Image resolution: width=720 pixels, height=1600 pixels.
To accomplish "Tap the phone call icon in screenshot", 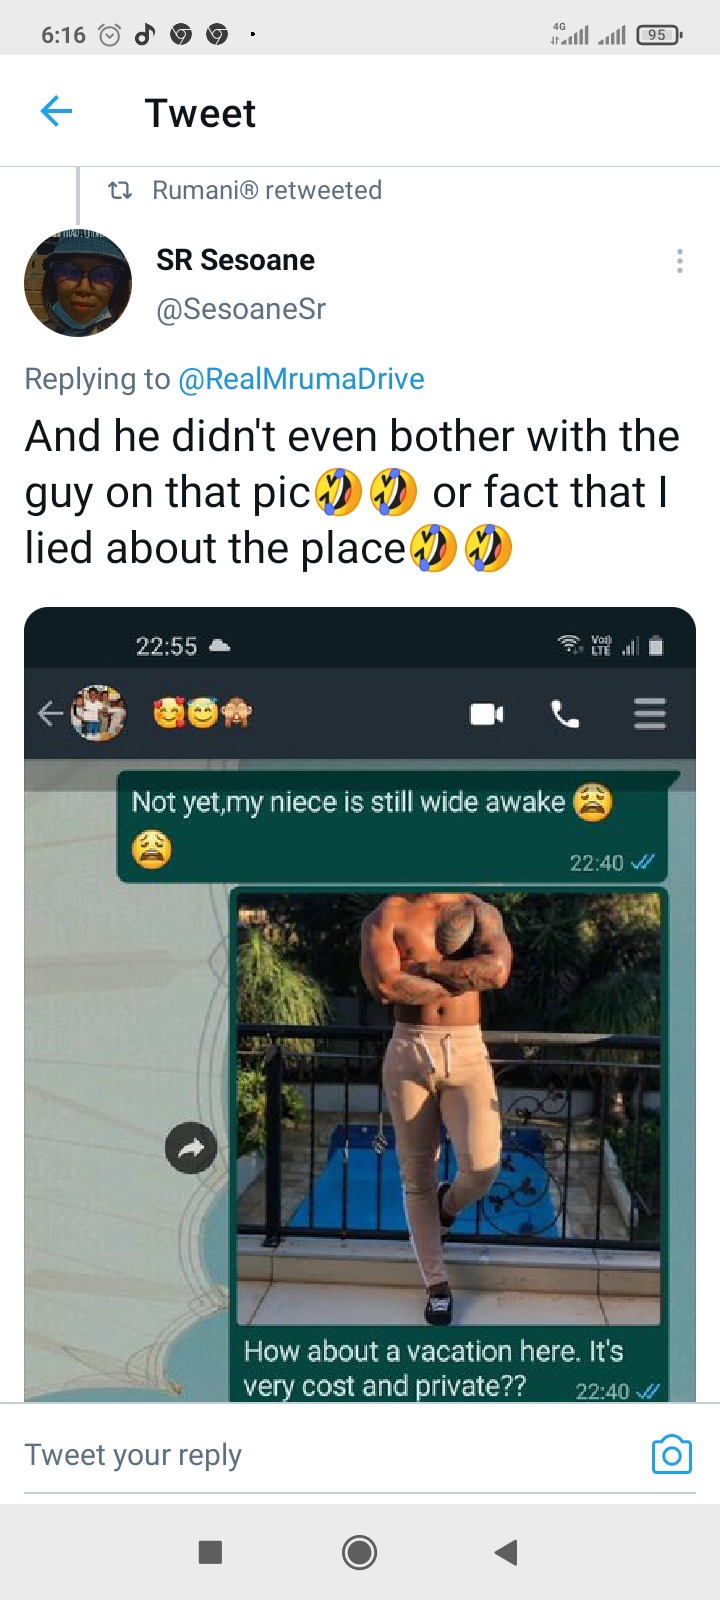I will [565, 714].
